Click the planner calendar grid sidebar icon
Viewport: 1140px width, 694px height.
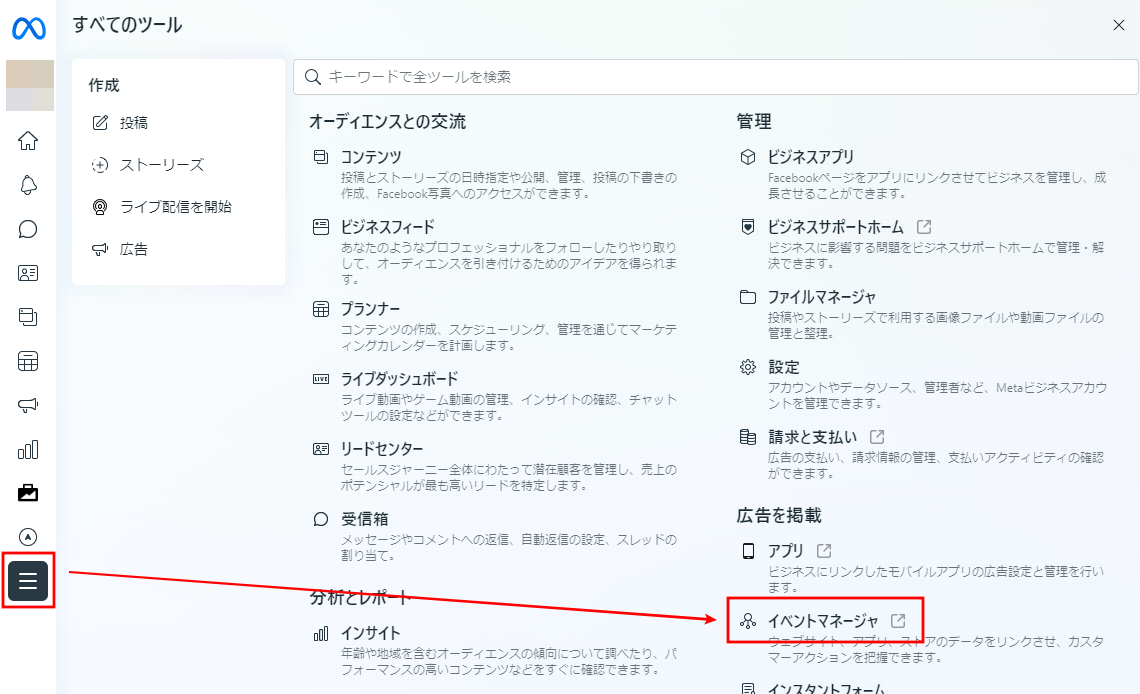[x=28, y=361]
